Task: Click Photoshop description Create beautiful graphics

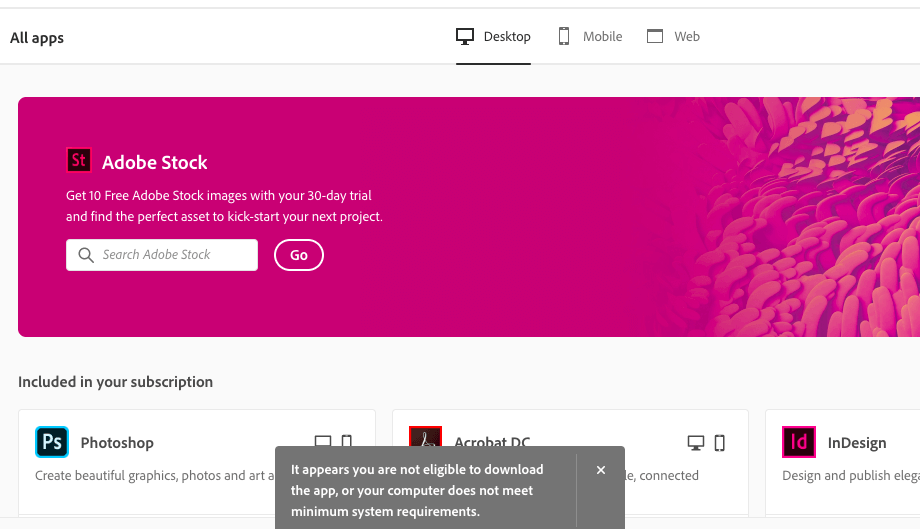Action: click(155, 476)
